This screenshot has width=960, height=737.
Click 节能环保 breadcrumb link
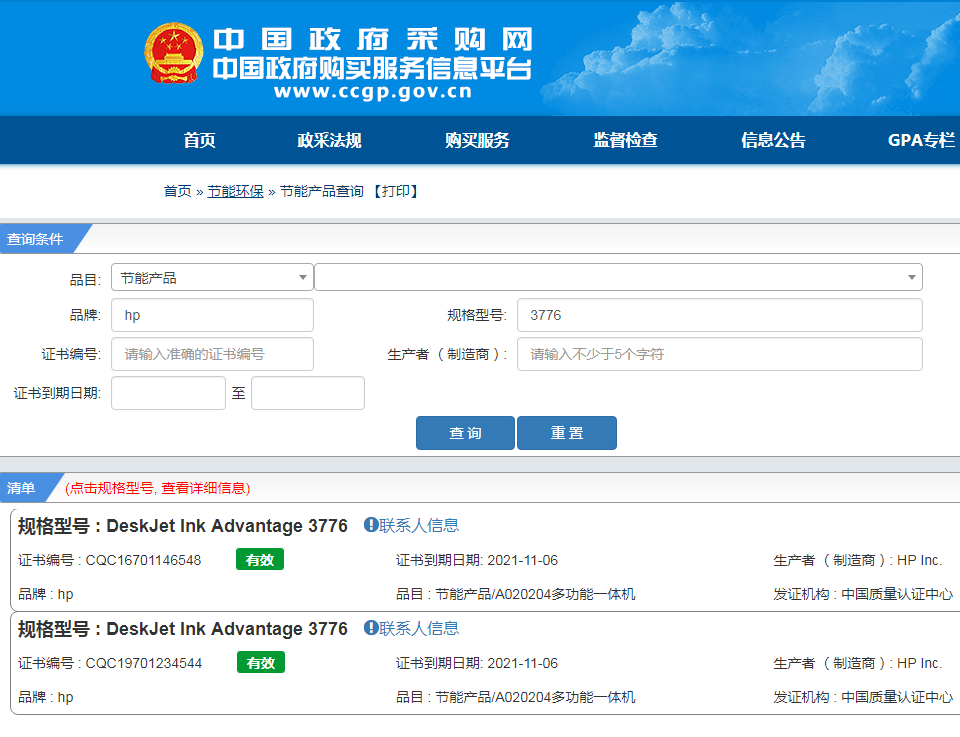[x=235, y=191]
